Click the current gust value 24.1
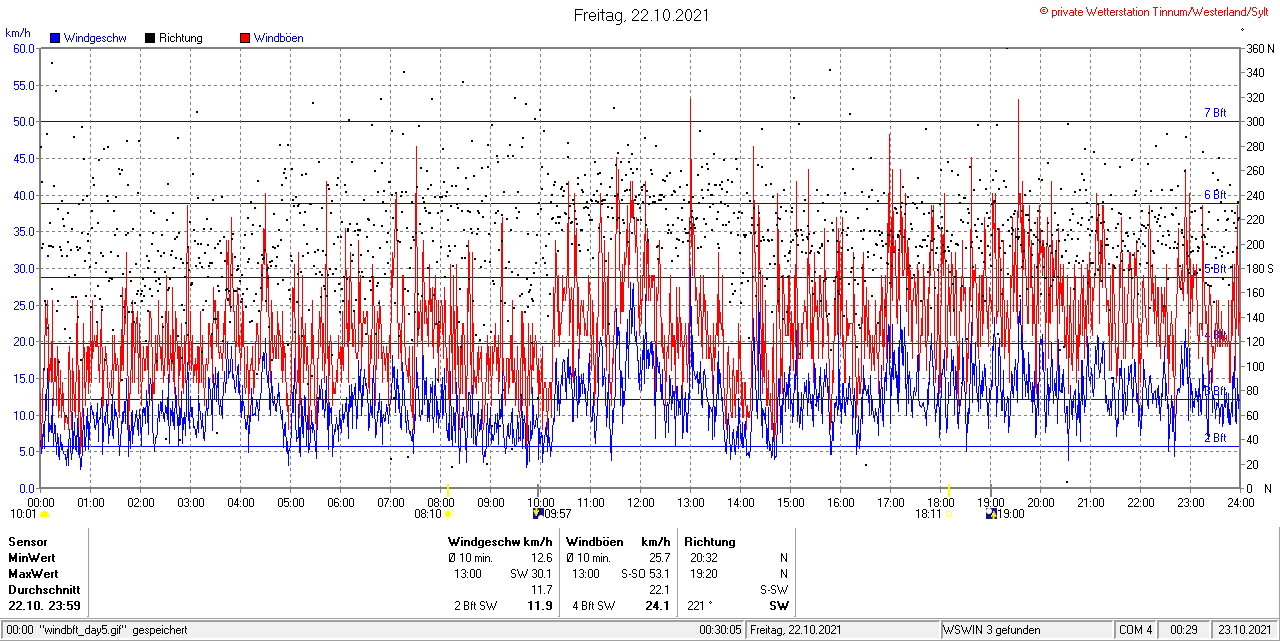 point(658,606)
